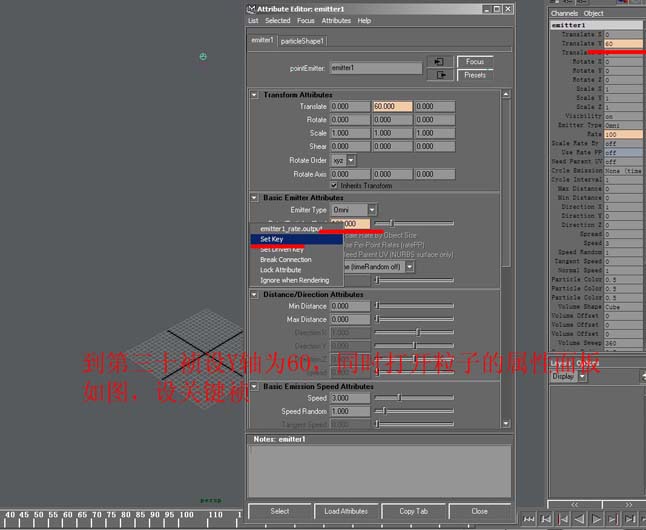Toggle the Inherits Transform checkbox
The width and height of the screenshot is (646, 530).
[334, 184]
